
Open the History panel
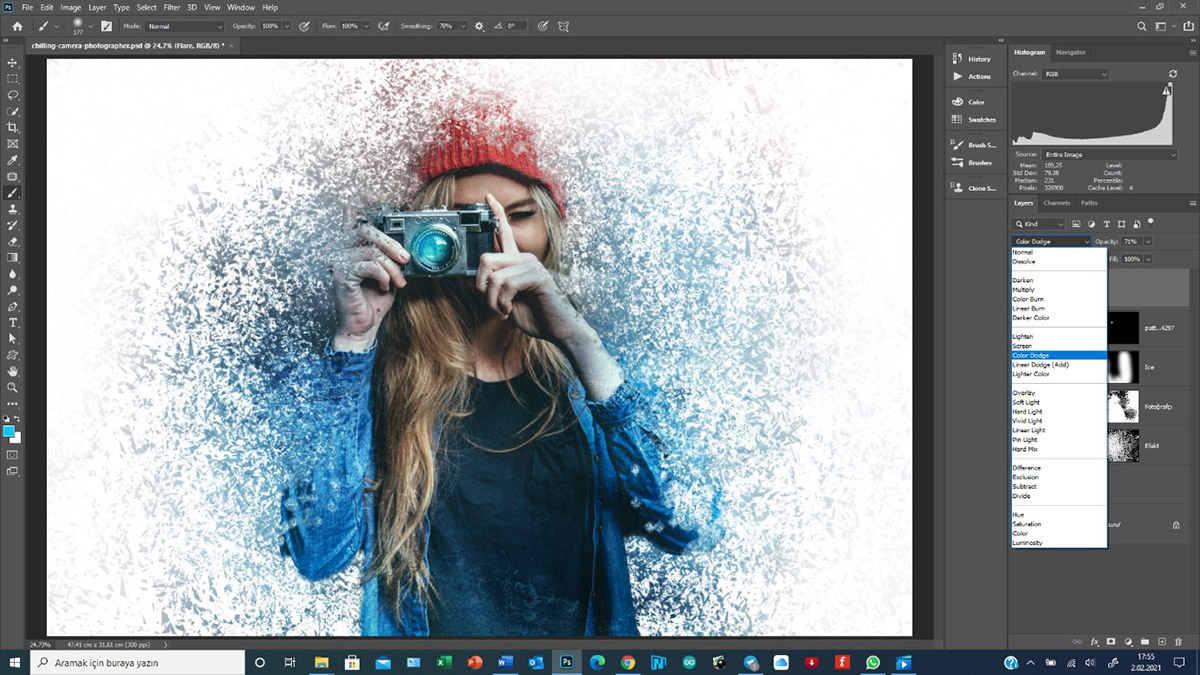pos(978,59)
